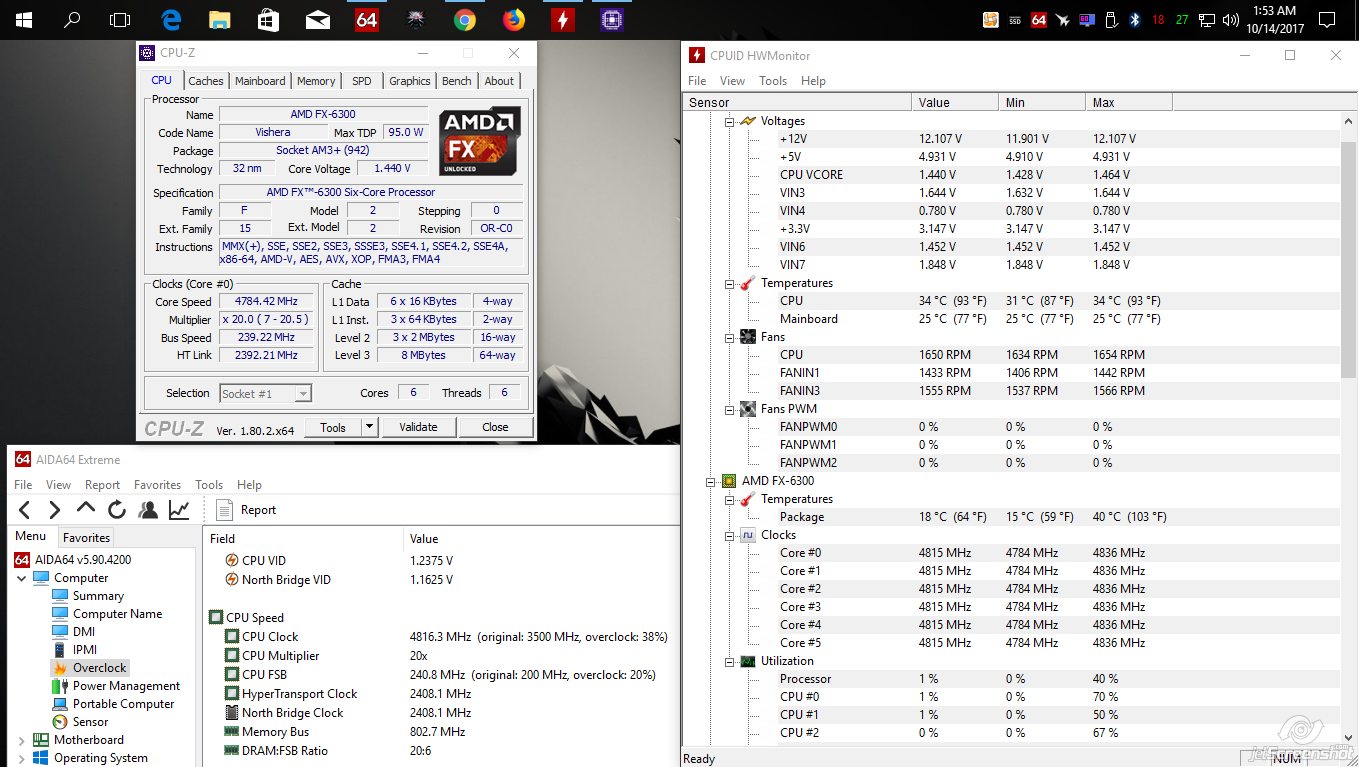Open the AIDA64 Report wizard

tap(246, 510)
